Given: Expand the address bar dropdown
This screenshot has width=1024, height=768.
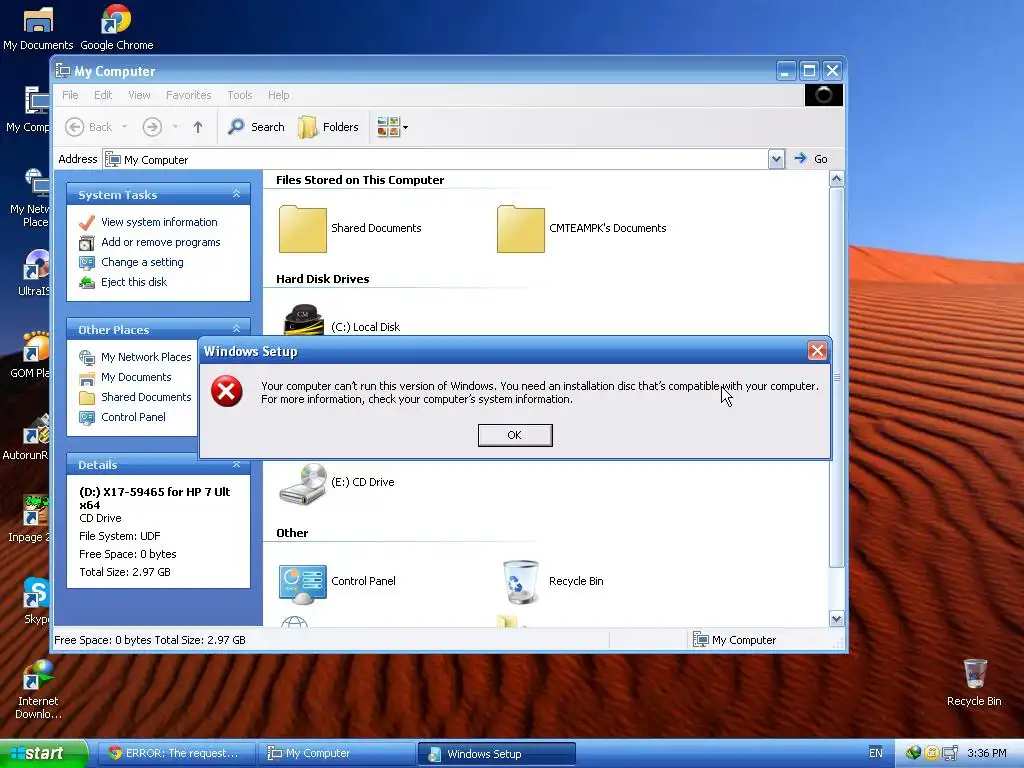Looking at the screenshot, I should (x=776, y=159).
